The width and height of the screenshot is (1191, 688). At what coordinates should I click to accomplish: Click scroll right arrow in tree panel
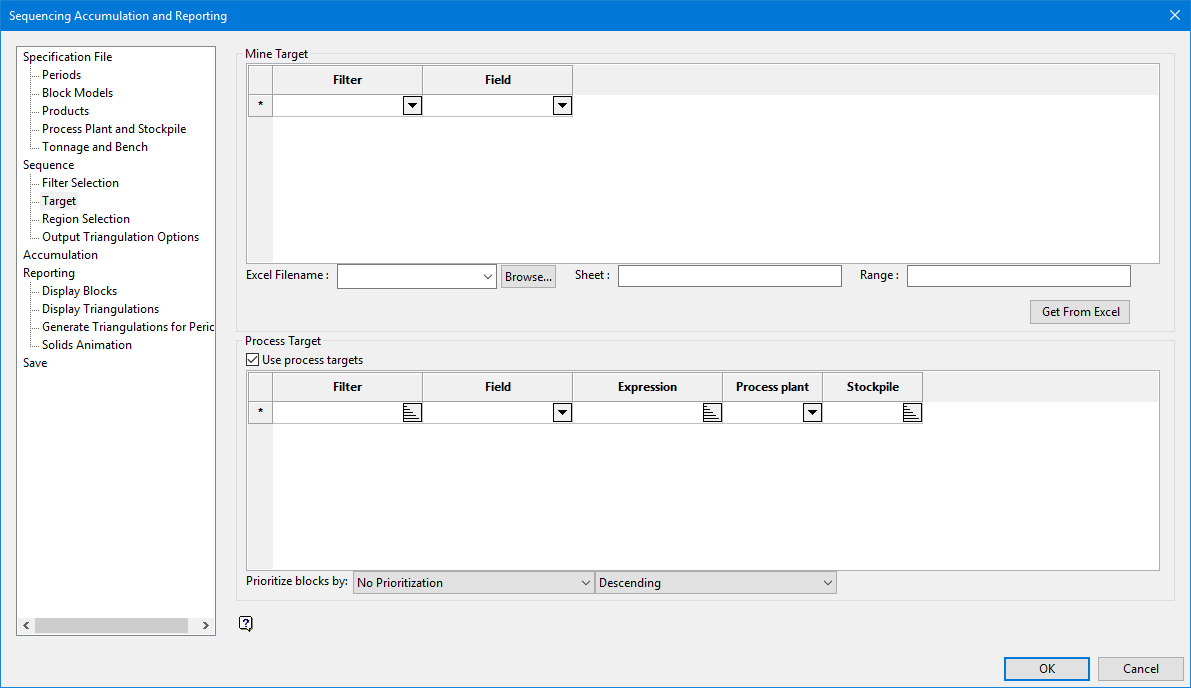pos(205,626)
